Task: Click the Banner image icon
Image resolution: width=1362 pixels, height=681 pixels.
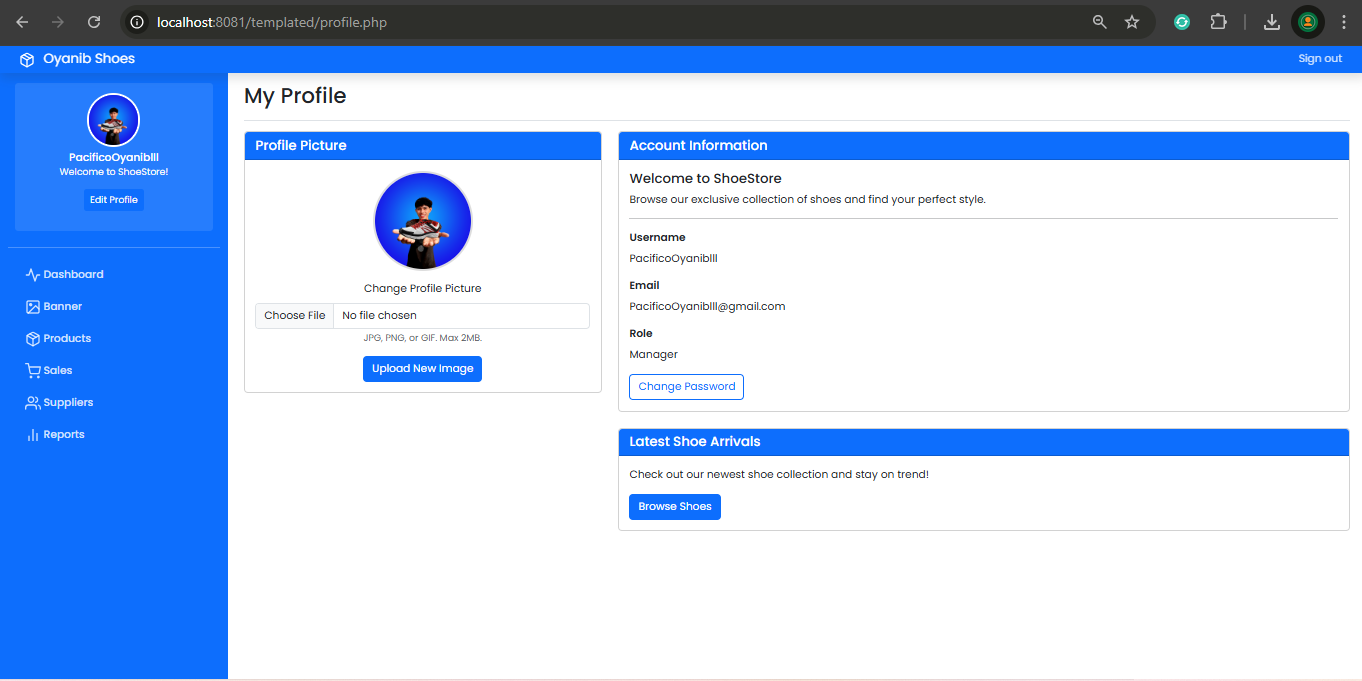Action: coord(33,307)
